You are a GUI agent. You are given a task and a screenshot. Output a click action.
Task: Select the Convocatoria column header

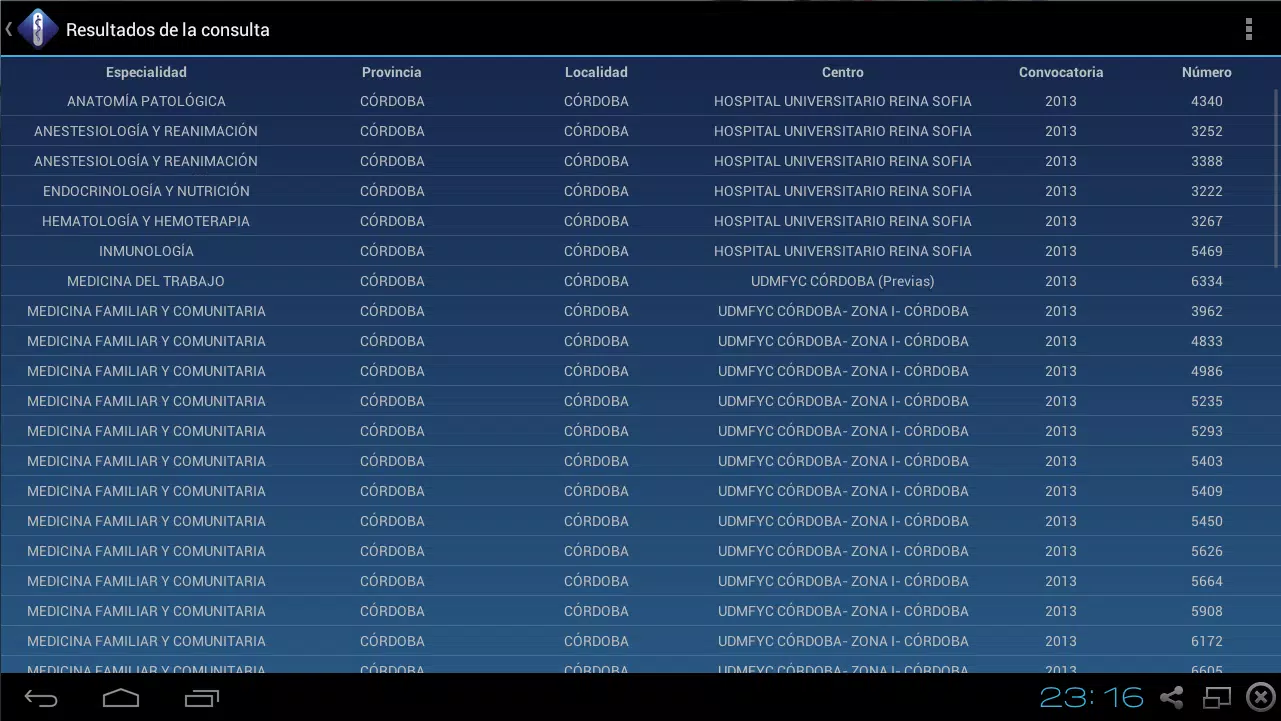[x=1061, y=72]
